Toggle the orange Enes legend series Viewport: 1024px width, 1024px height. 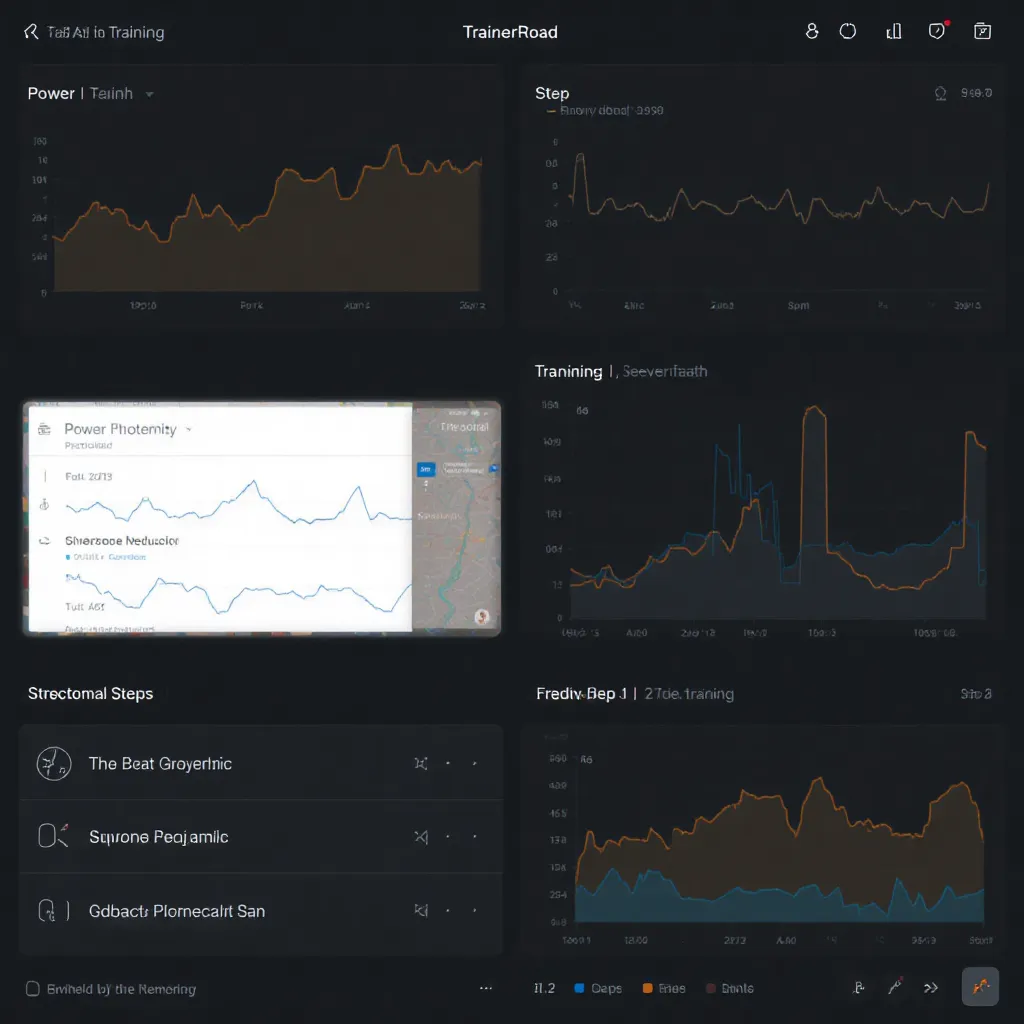point(647,988)
